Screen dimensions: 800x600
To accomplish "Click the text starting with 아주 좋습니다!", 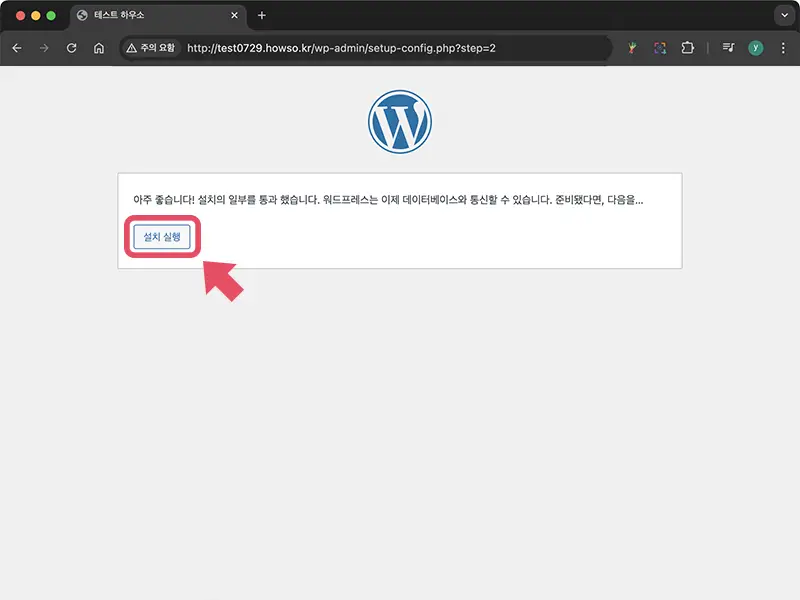I will pos(388,199).
